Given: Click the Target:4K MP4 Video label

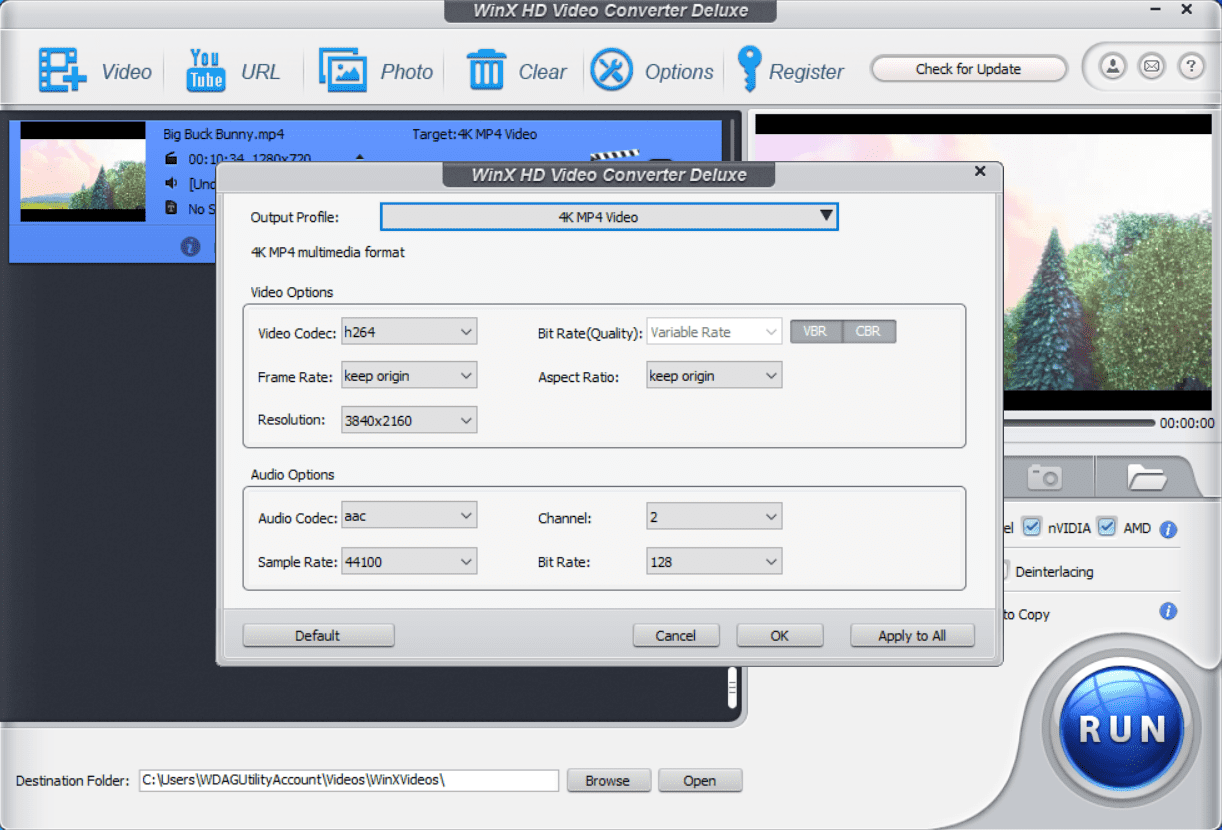Looking at the screenshot, I should pyautogui.click(x=474, y=134).
